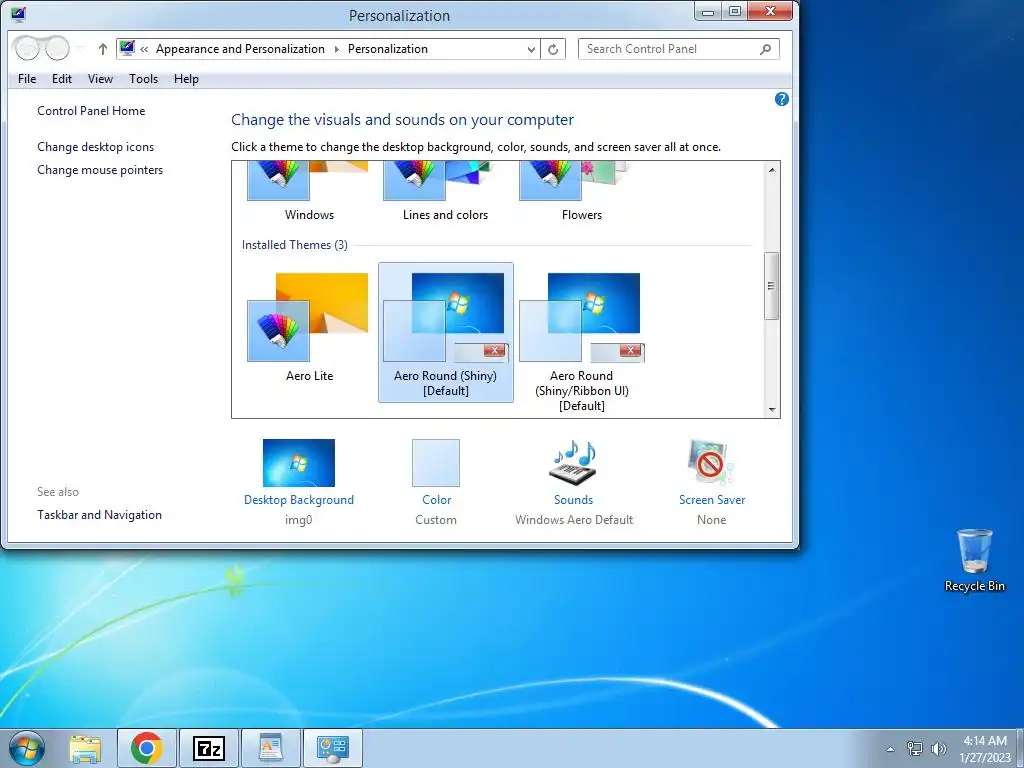Viewport: 1024px width, 768px height.
Task: Go to Control Panel Home
Action: coord(91,111)
